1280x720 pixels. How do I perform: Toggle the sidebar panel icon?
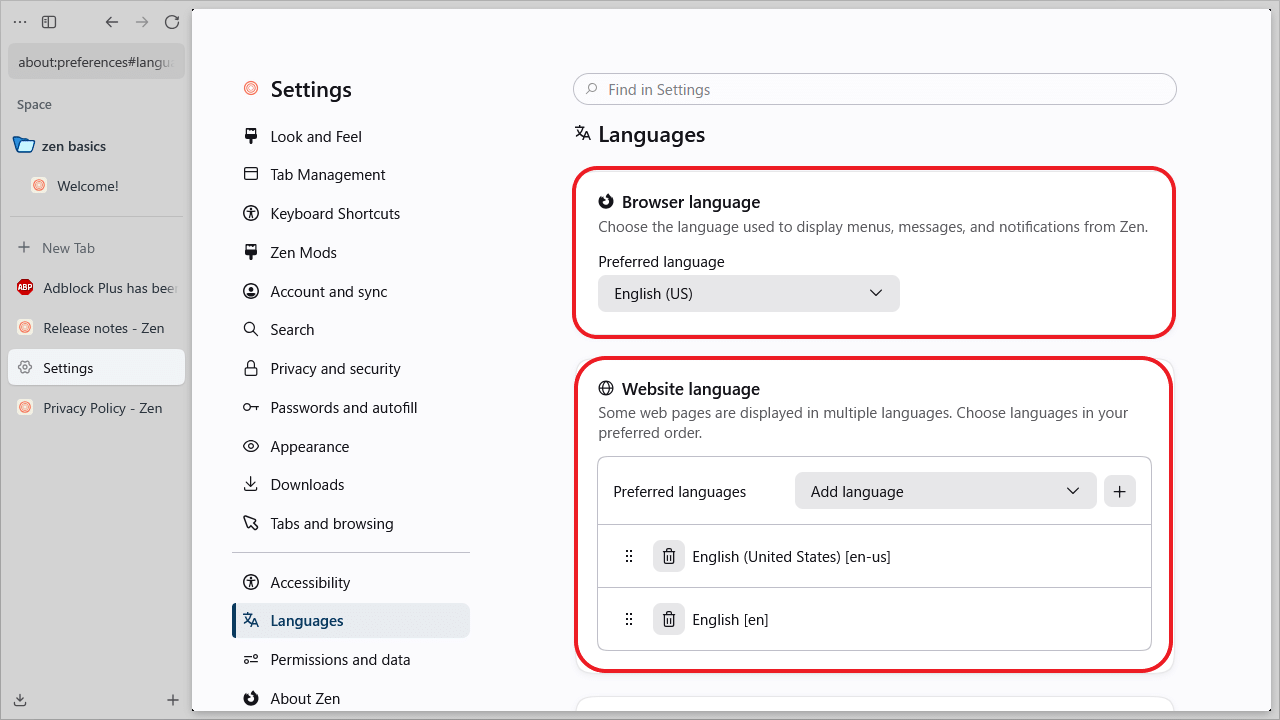[x=49, y=22]
